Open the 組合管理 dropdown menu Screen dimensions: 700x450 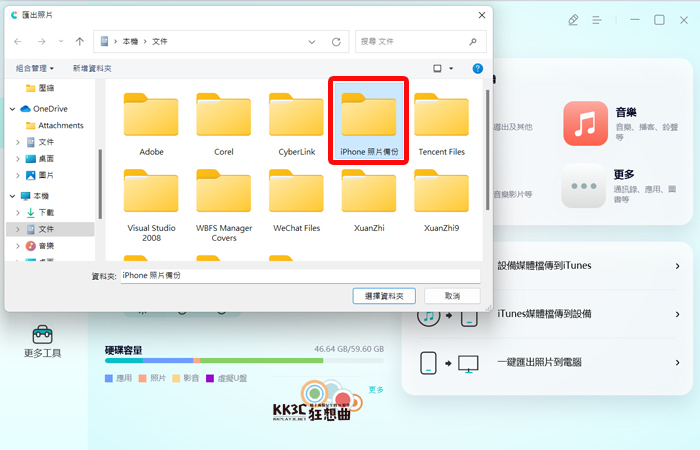click(x=35, y=68)
